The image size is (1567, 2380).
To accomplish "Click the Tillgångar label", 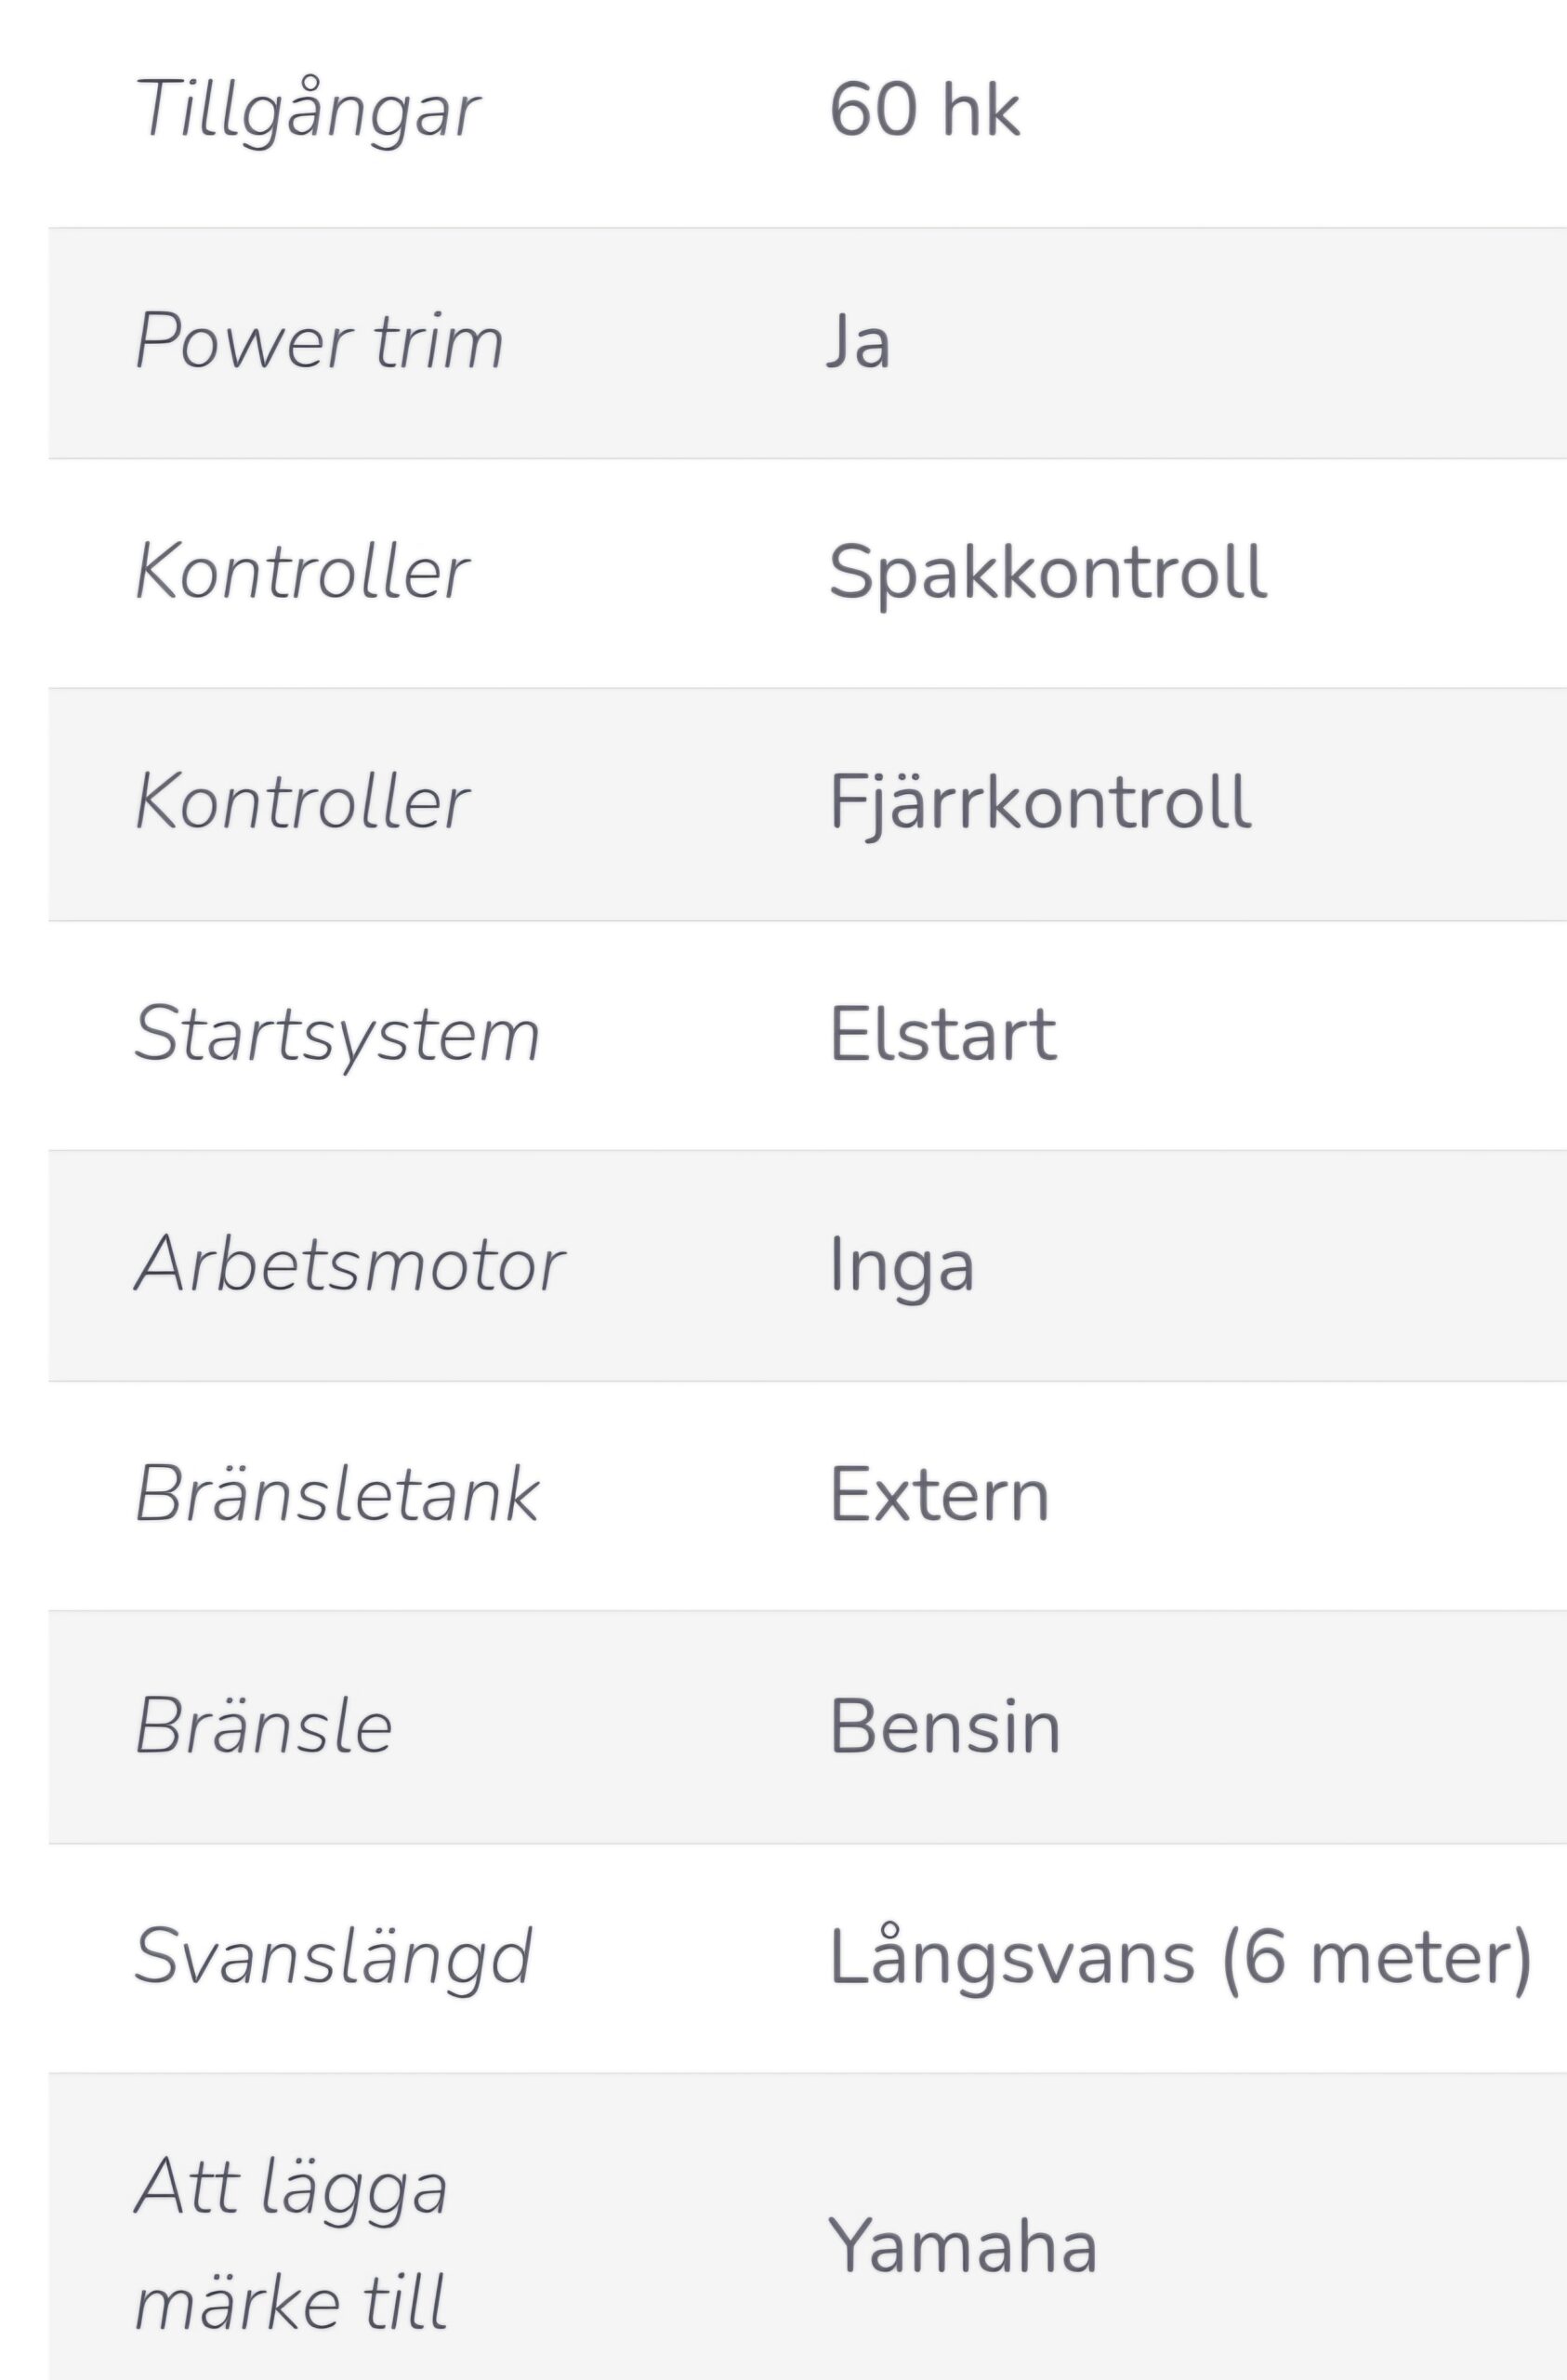I will [308, 111].
